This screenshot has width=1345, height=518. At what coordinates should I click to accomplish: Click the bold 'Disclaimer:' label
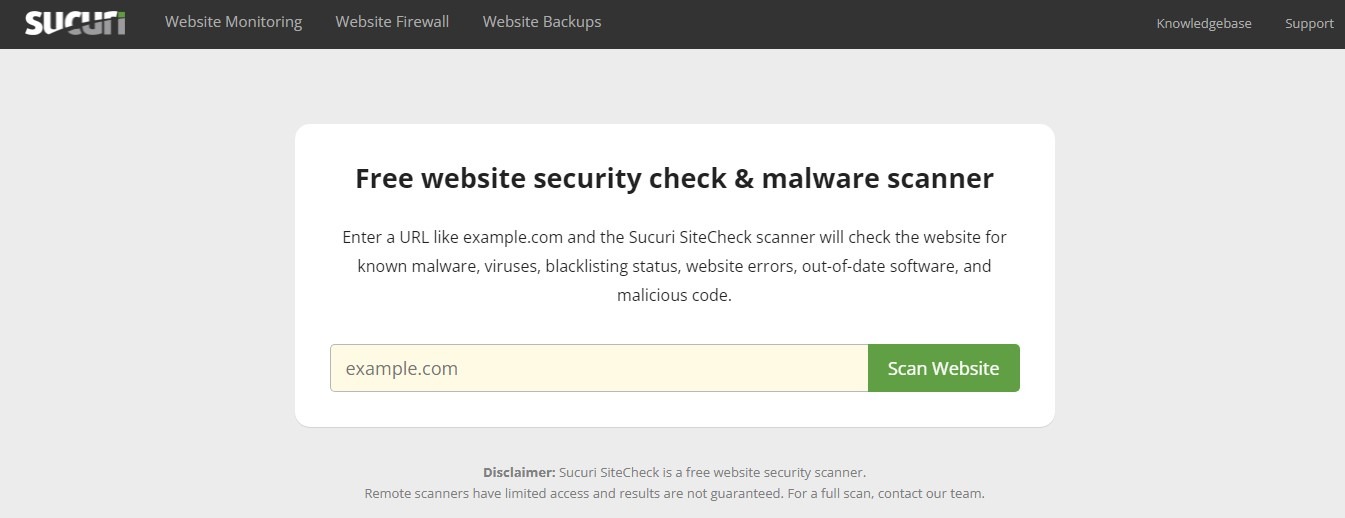(x=519, y=472)
